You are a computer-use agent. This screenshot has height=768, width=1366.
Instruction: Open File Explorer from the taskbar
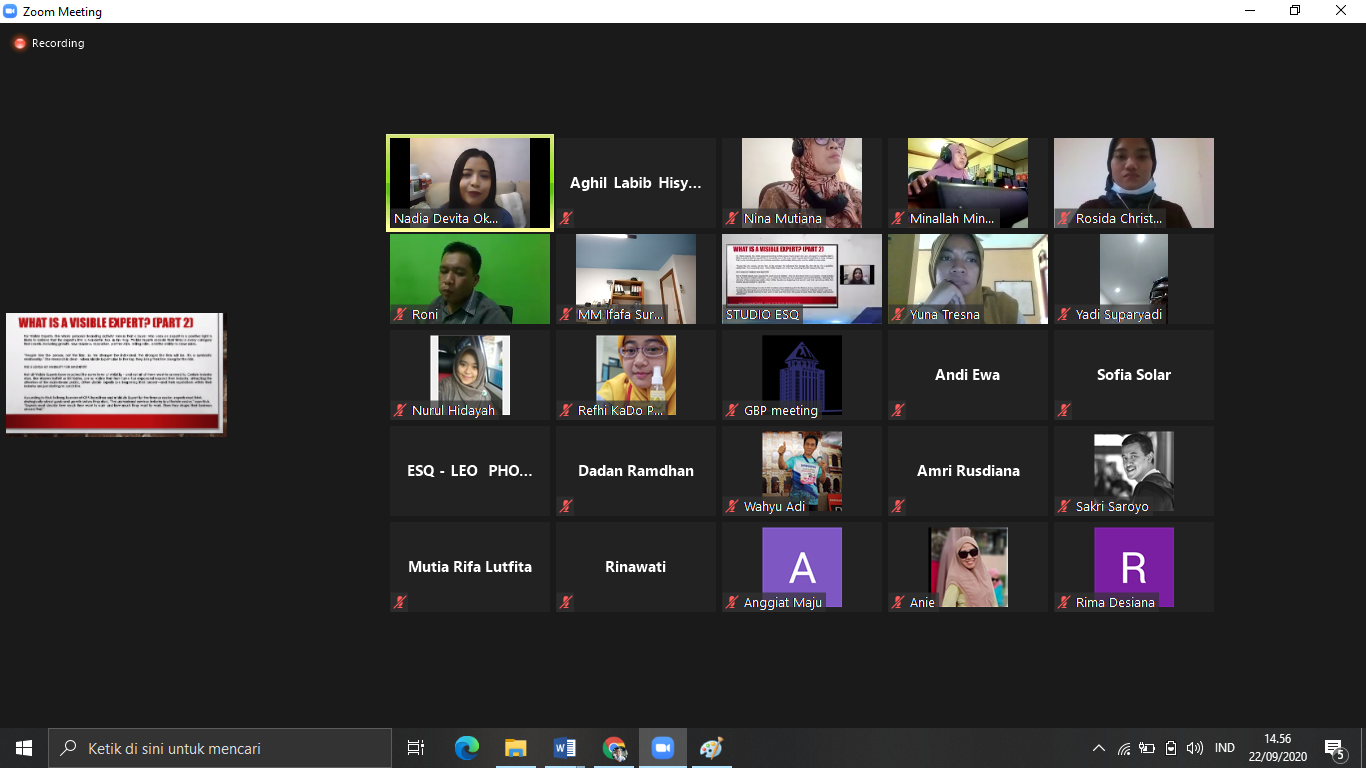pyautogui.click(x=515, y=748)
